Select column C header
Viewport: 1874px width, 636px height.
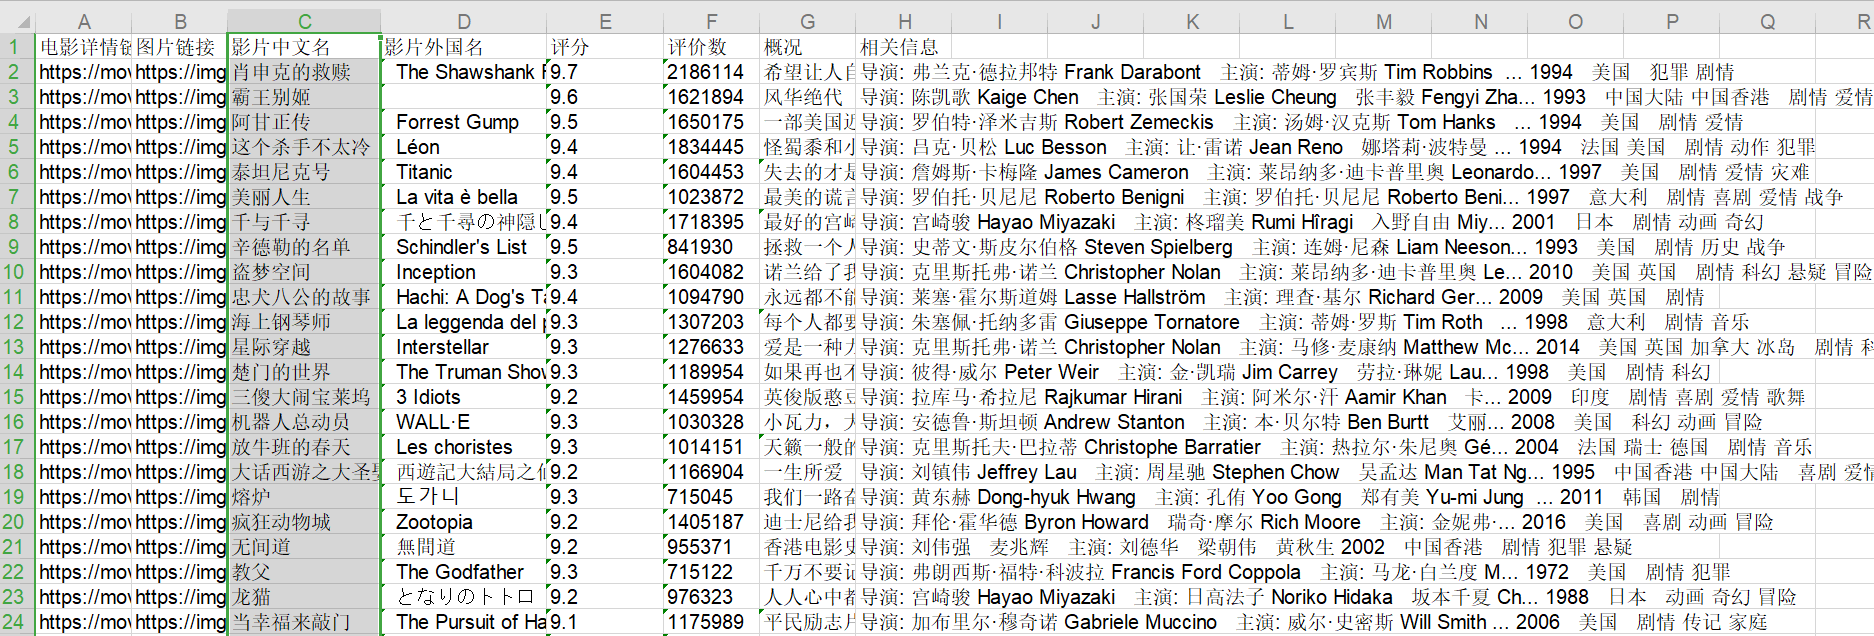305,21
